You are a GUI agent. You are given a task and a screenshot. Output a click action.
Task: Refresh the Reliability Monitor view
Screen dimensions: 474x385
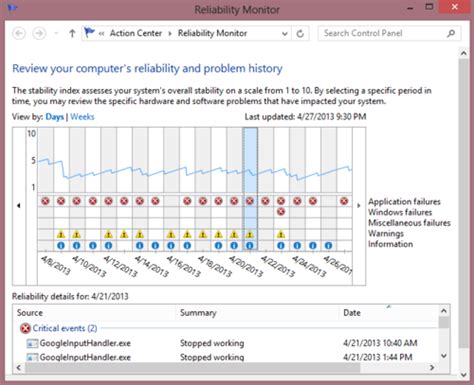click(x=300, y=33)
